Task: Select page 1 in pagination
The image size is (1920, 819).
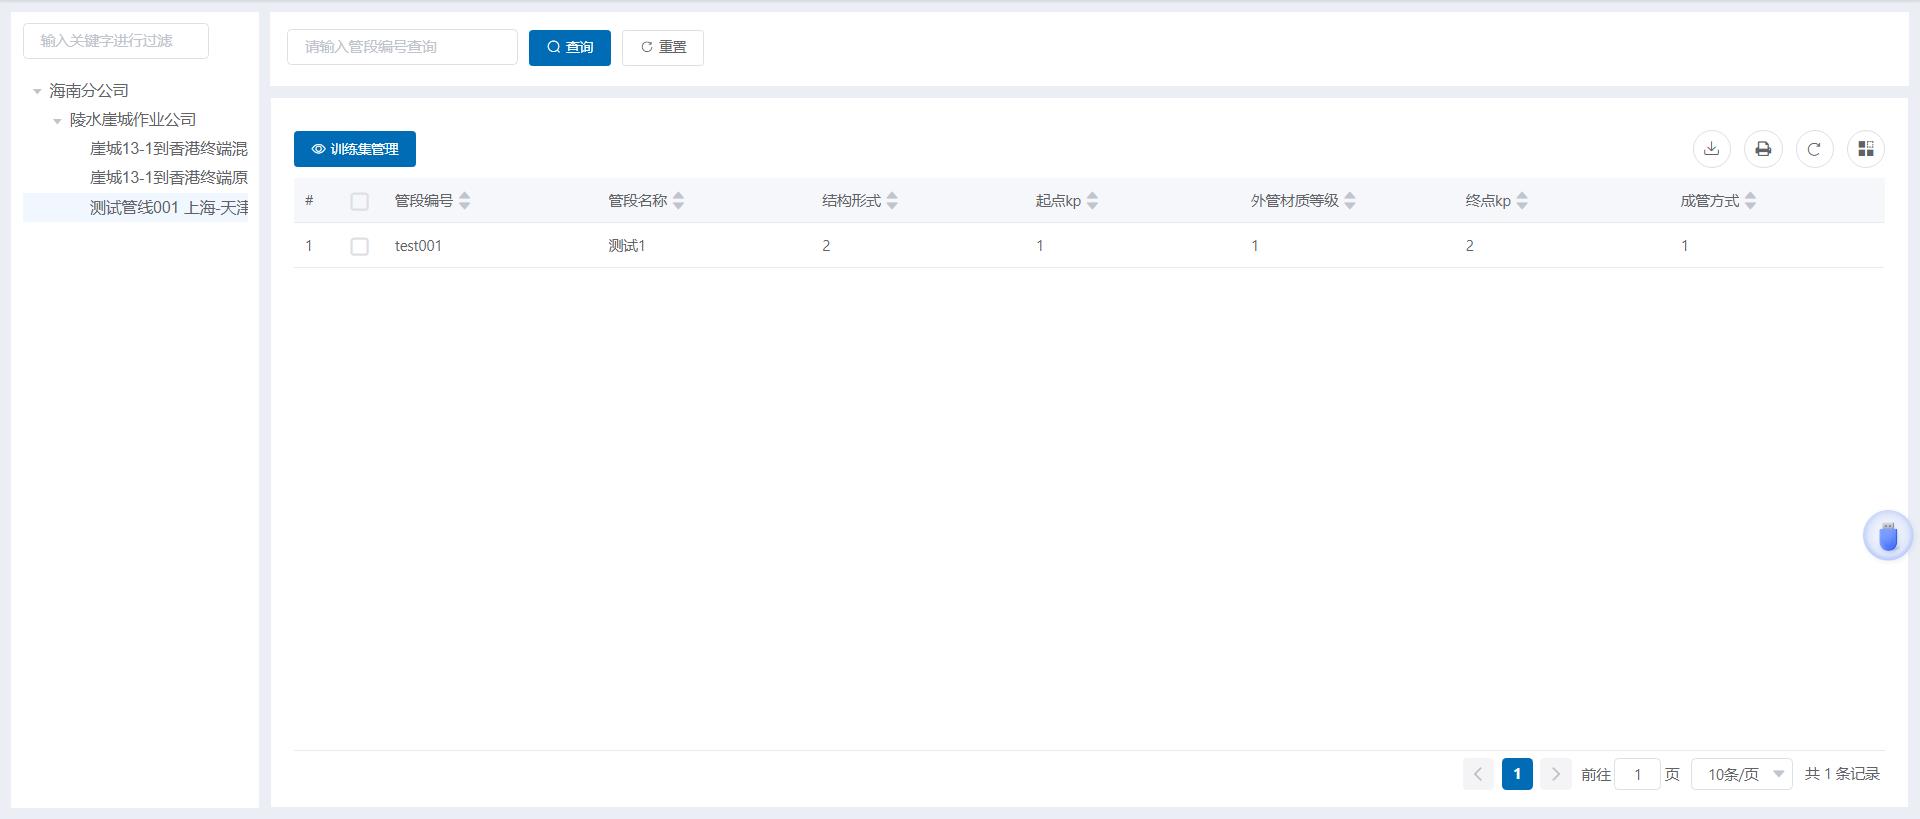Action: tap(1517, 774)
